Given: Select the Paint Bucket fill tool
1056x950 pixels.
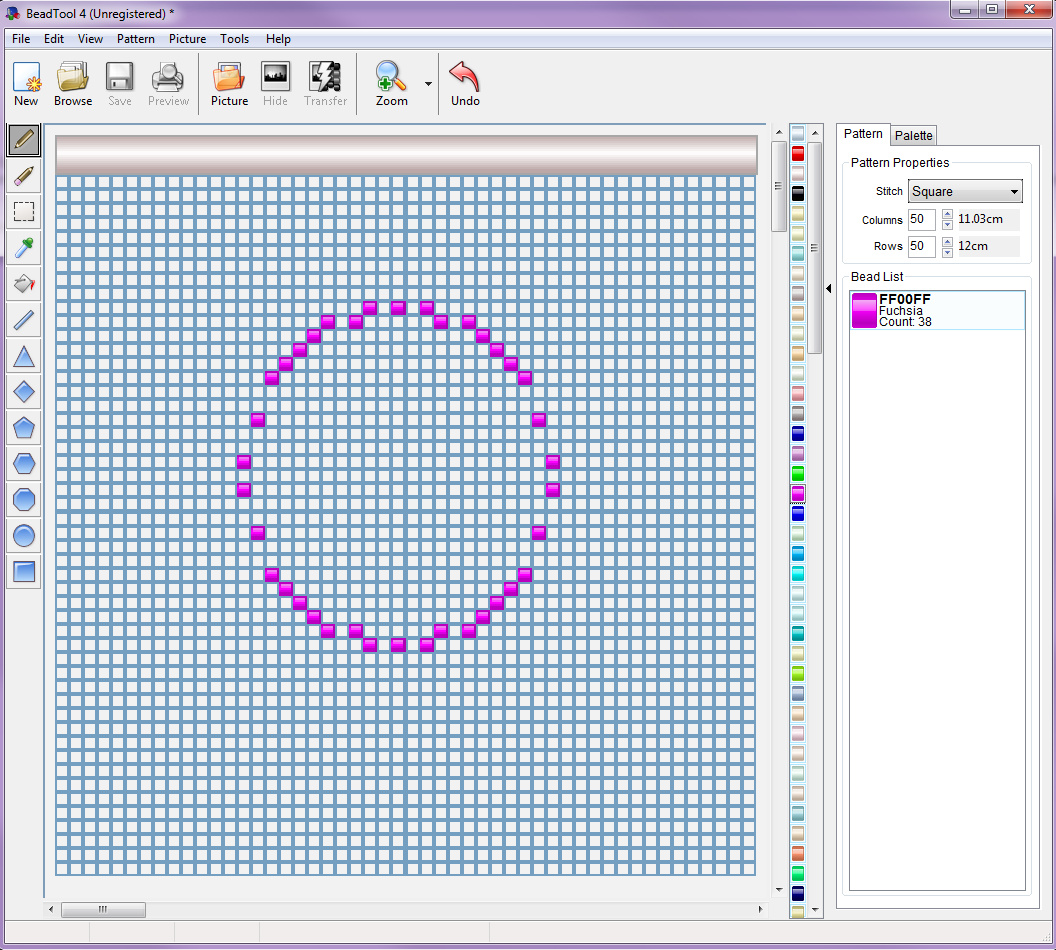Looking at the screenshot, I should click(x=24, y=284).
